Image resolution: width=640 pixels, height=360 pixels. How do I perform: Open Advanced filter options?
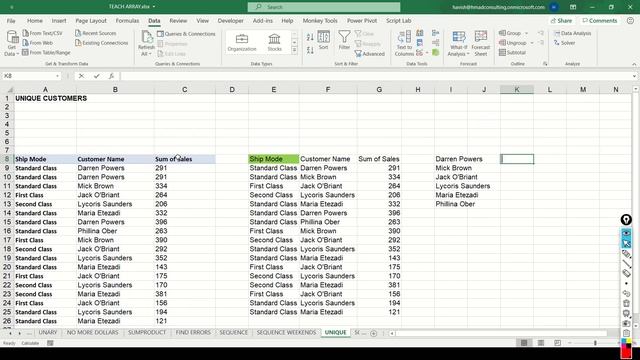coord(370,54)
